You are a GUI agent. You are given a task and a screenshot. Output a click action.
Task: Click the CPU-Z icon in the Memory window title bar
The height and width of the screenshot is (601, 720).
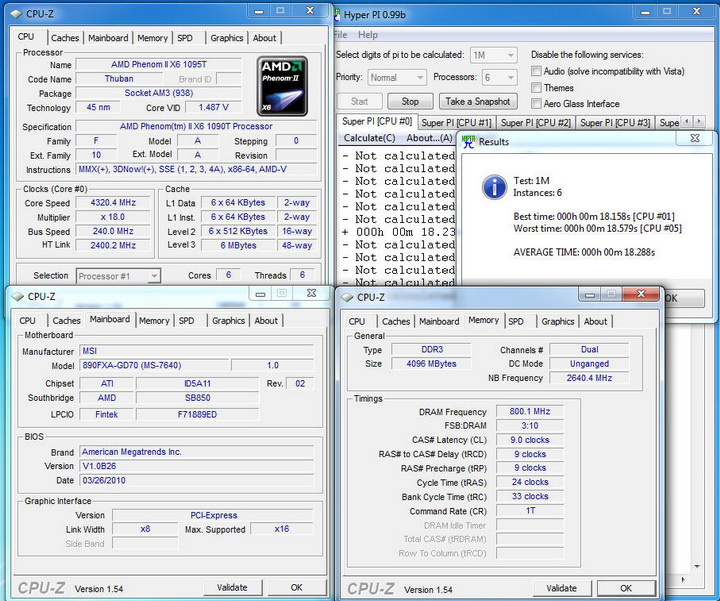[347, 297]
